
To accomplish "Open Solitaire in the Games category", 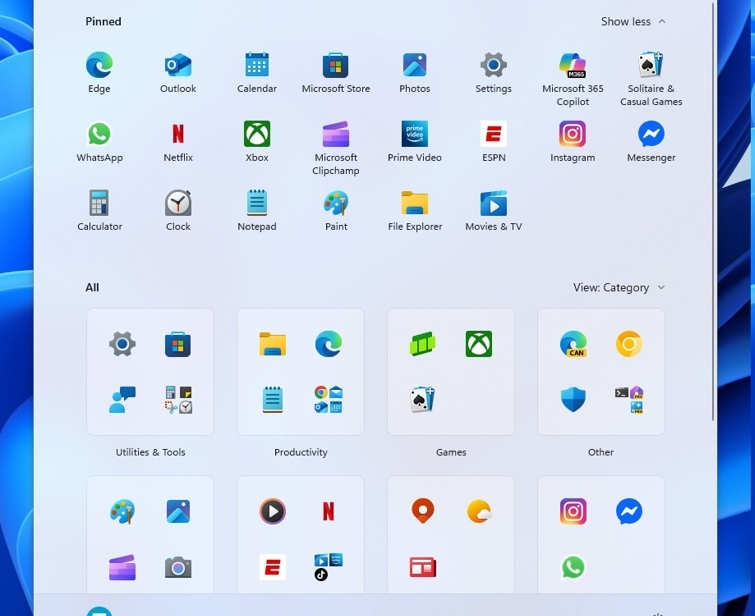I will (x=423, y=399).
